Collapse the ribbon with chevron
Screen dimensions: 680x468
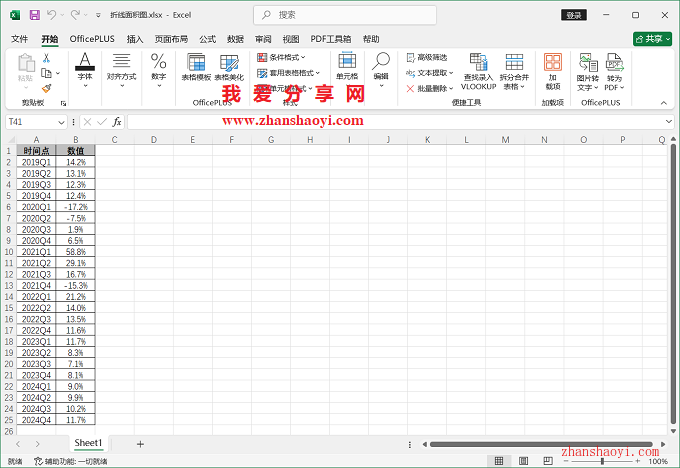click(664, 103)
